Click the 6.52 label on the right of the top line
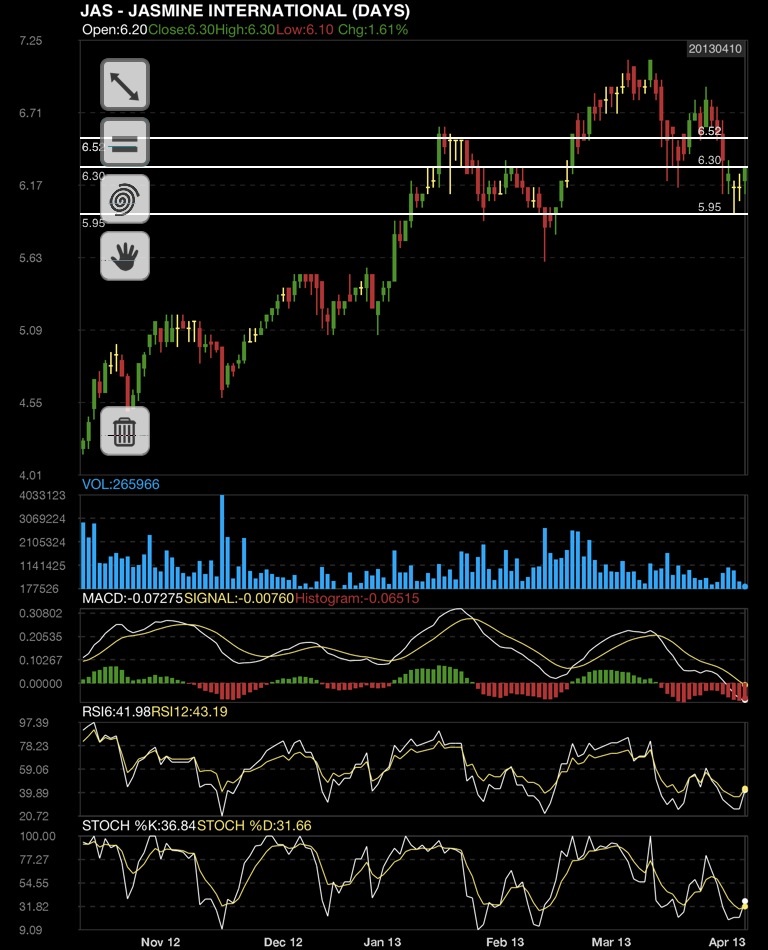The height and width of the screenshot is (950, 768). coord(709,131)
